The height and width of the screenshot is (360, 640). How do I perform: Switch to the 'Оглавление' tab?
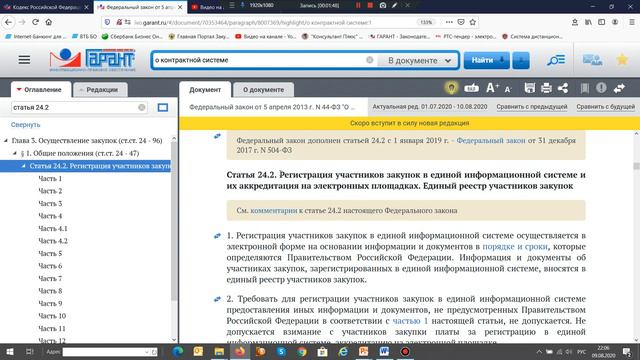click(41, 89)
